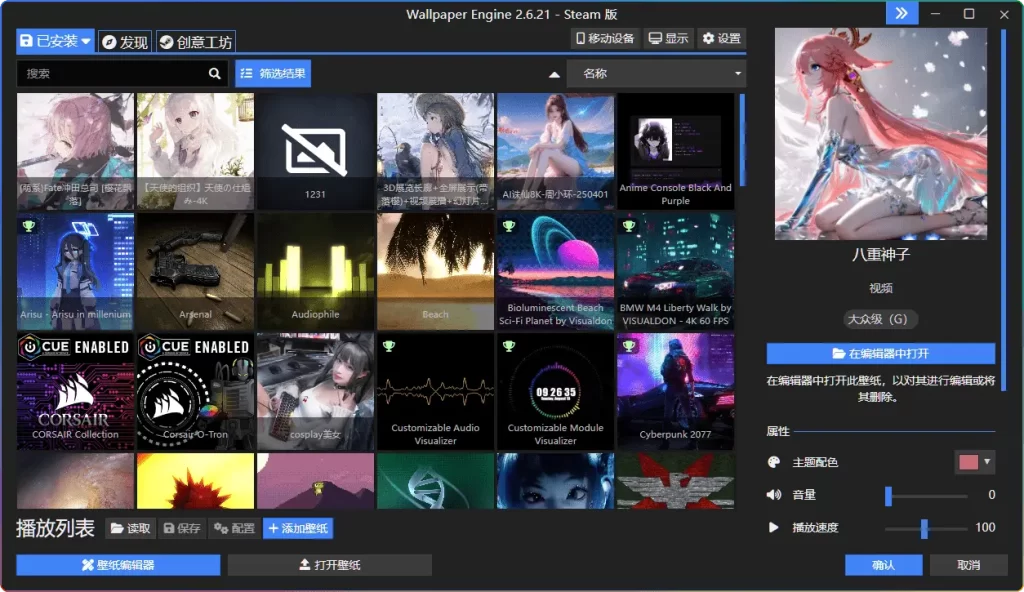The height and width of the screenshot is (592, 1024).
Task: Click the ascending sort arrow icon
Action: (x=554, y=74)
